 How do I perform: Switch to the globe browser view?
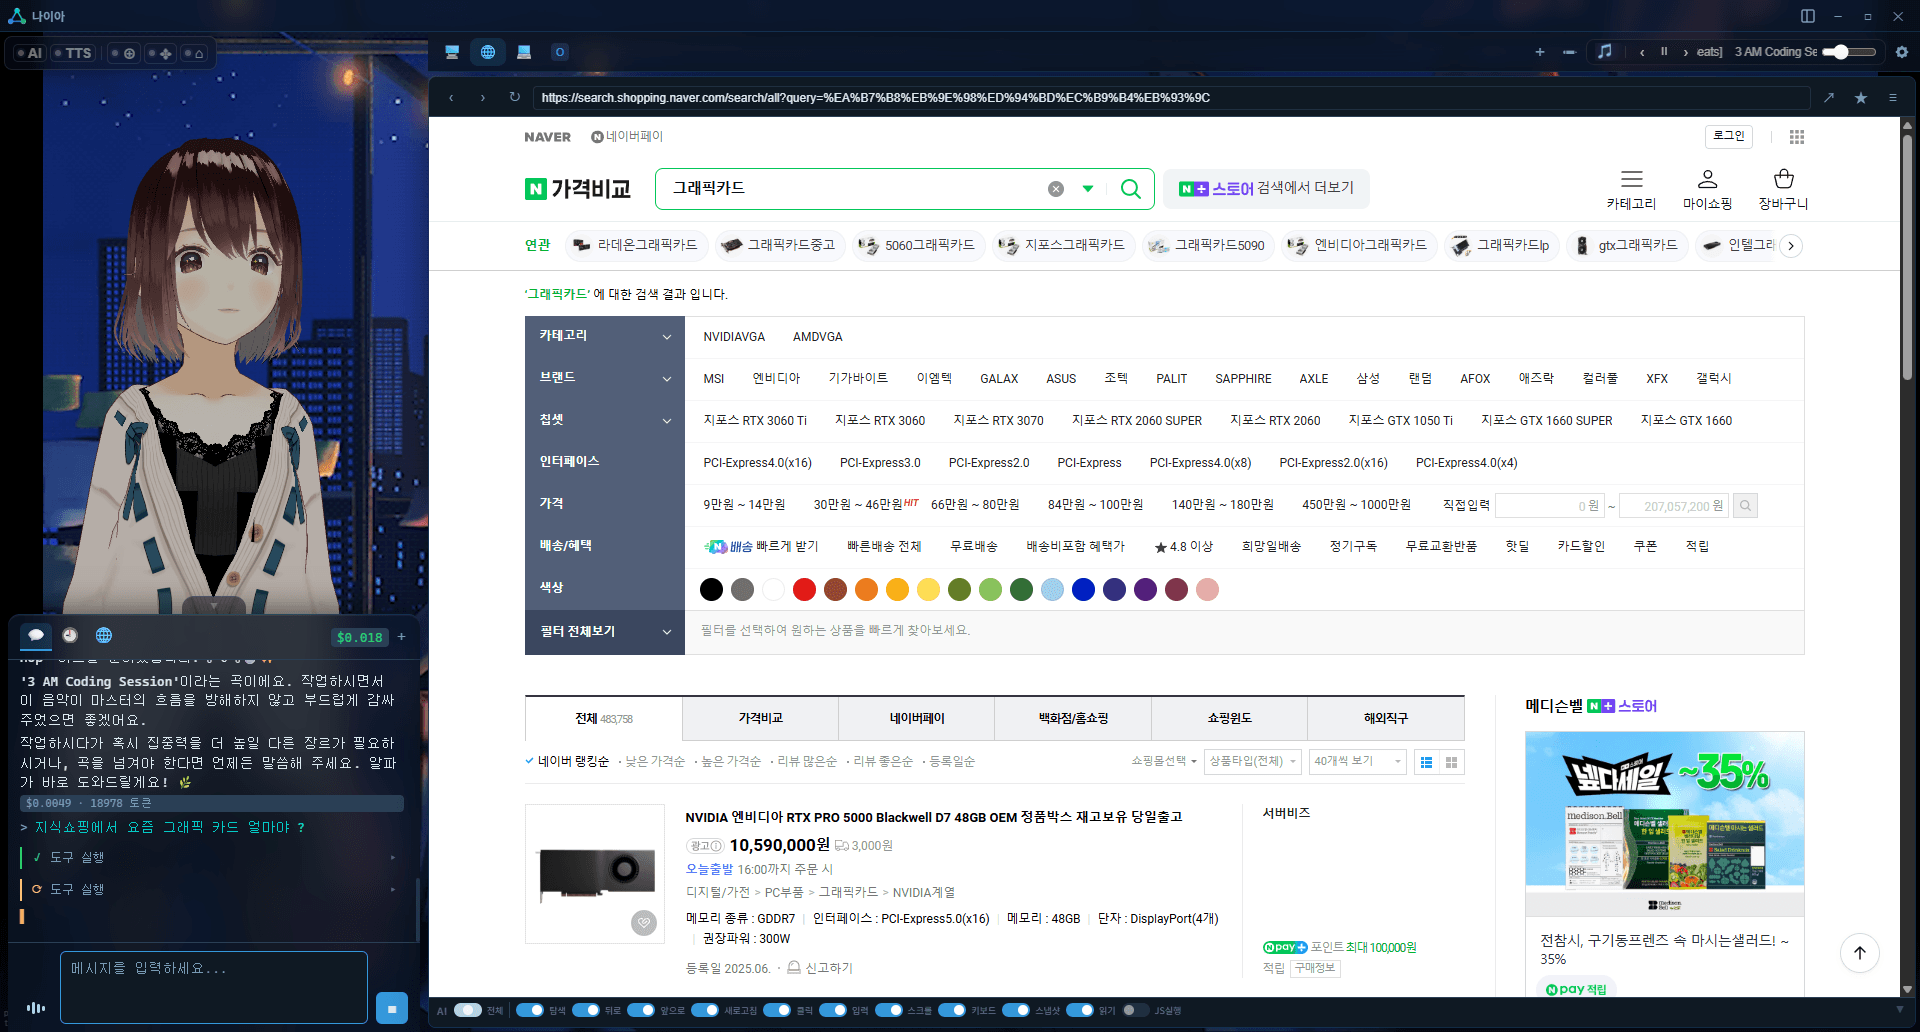pyautogui.click(x=488, y=52)
